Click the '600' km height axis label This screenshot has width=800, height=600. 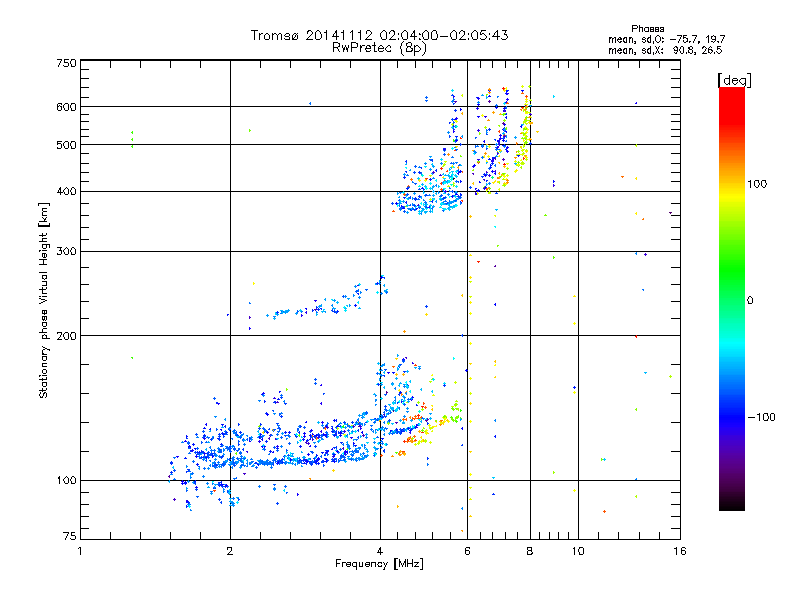(66, 107)
